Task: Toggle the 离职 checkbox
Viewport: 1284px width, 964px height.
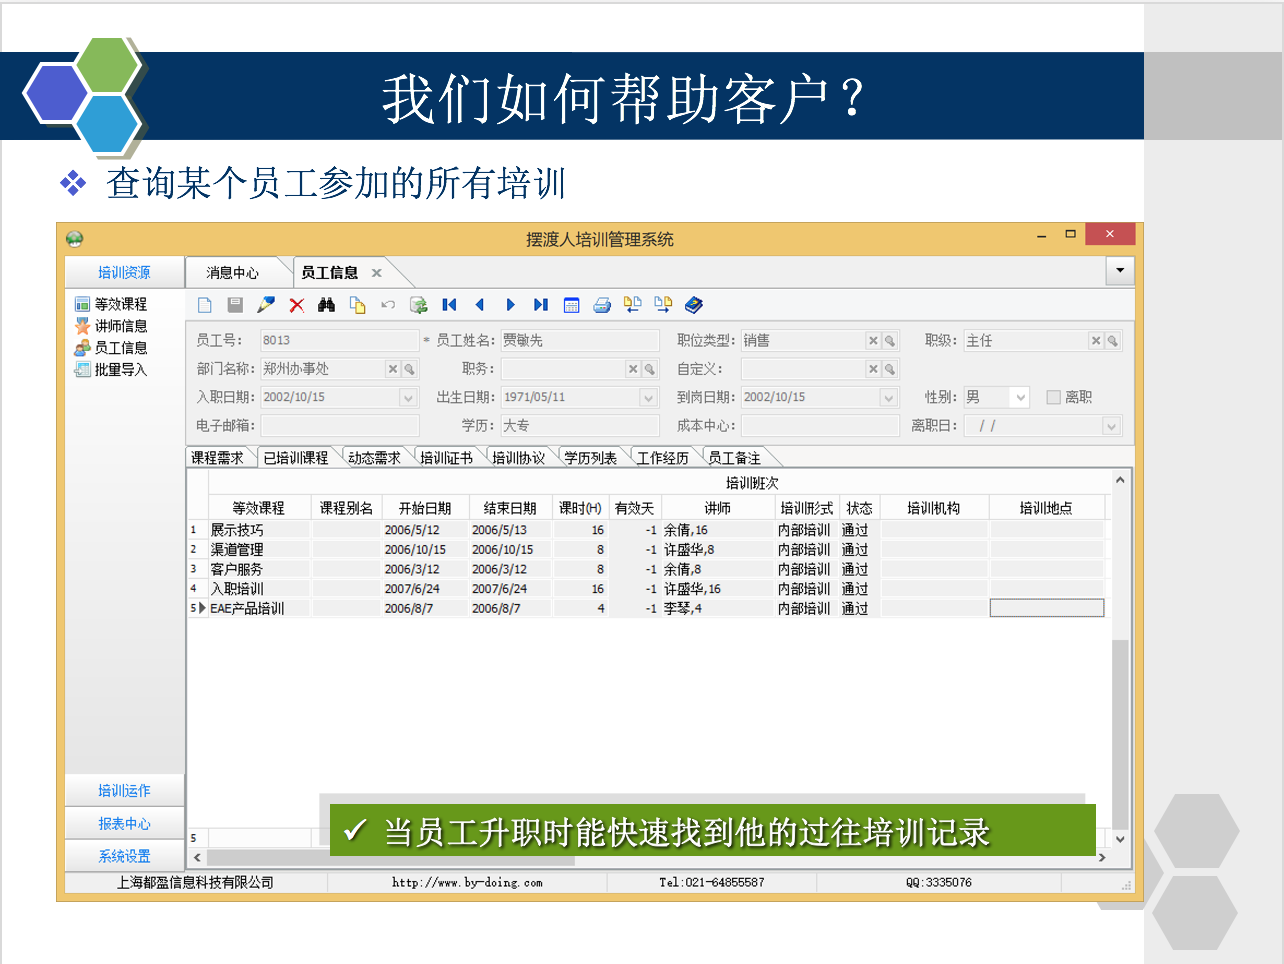Action: (1053, 397)
